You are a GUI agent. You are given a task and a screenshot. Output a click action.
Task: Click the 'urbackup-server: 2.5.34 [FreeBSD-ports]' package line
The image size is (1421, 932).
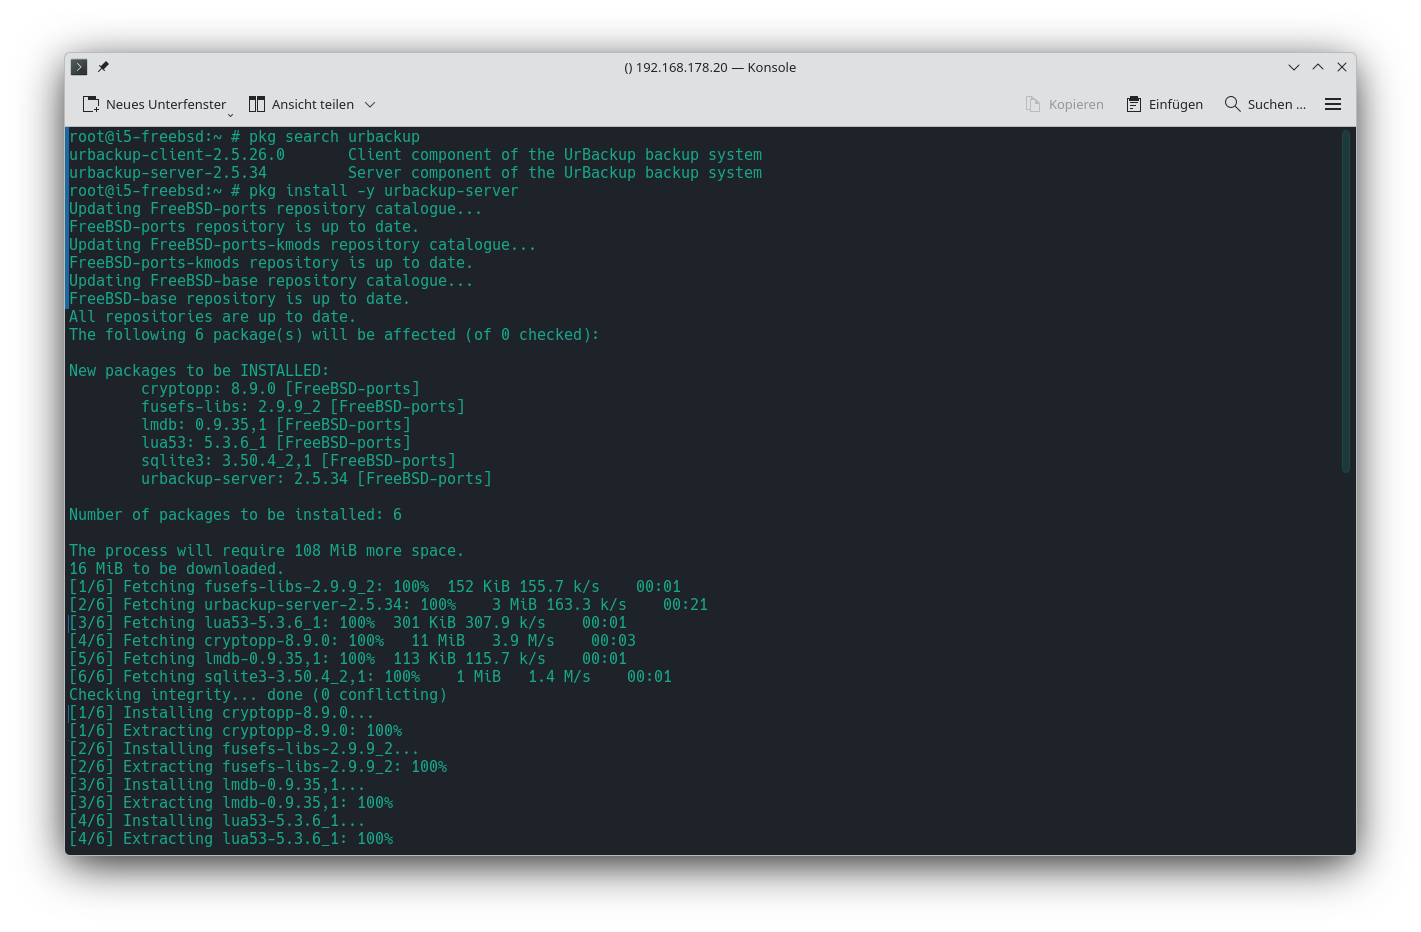[316, 479]
